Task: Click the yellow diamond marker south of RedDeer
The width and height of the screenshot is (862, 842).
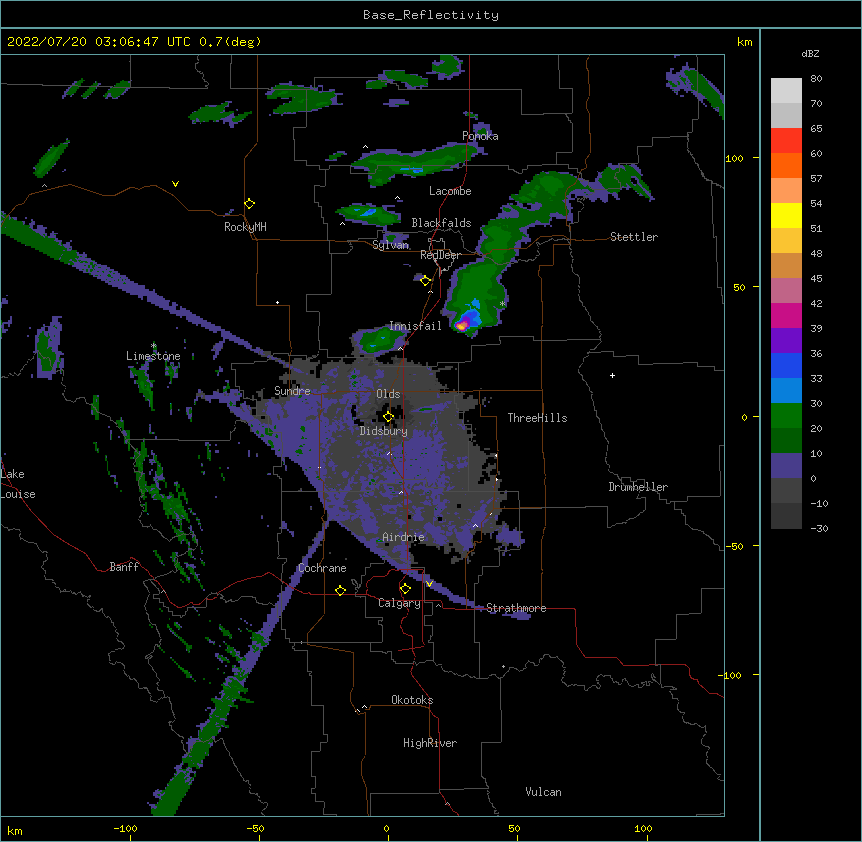Action: (425, 281)
